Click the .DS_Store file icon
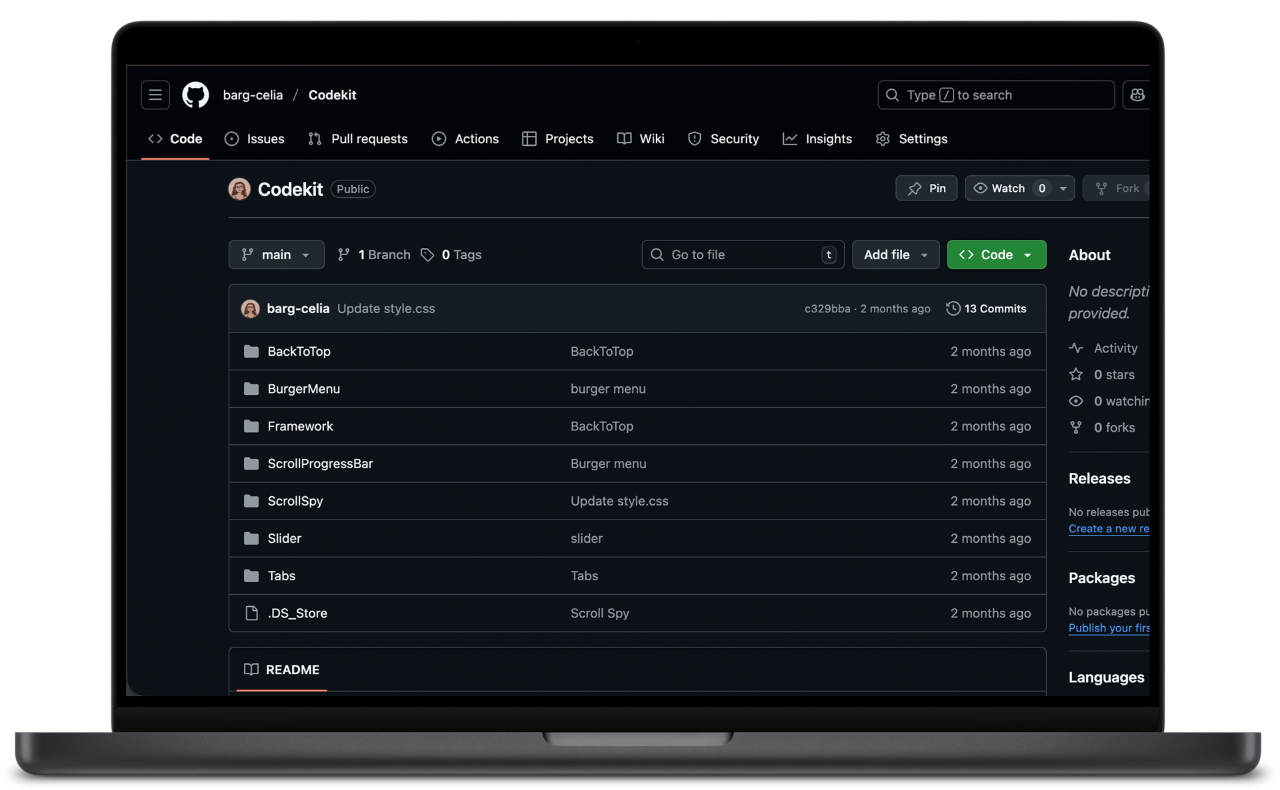Screen dimensions: 1280x790 [x=251, y=613]
